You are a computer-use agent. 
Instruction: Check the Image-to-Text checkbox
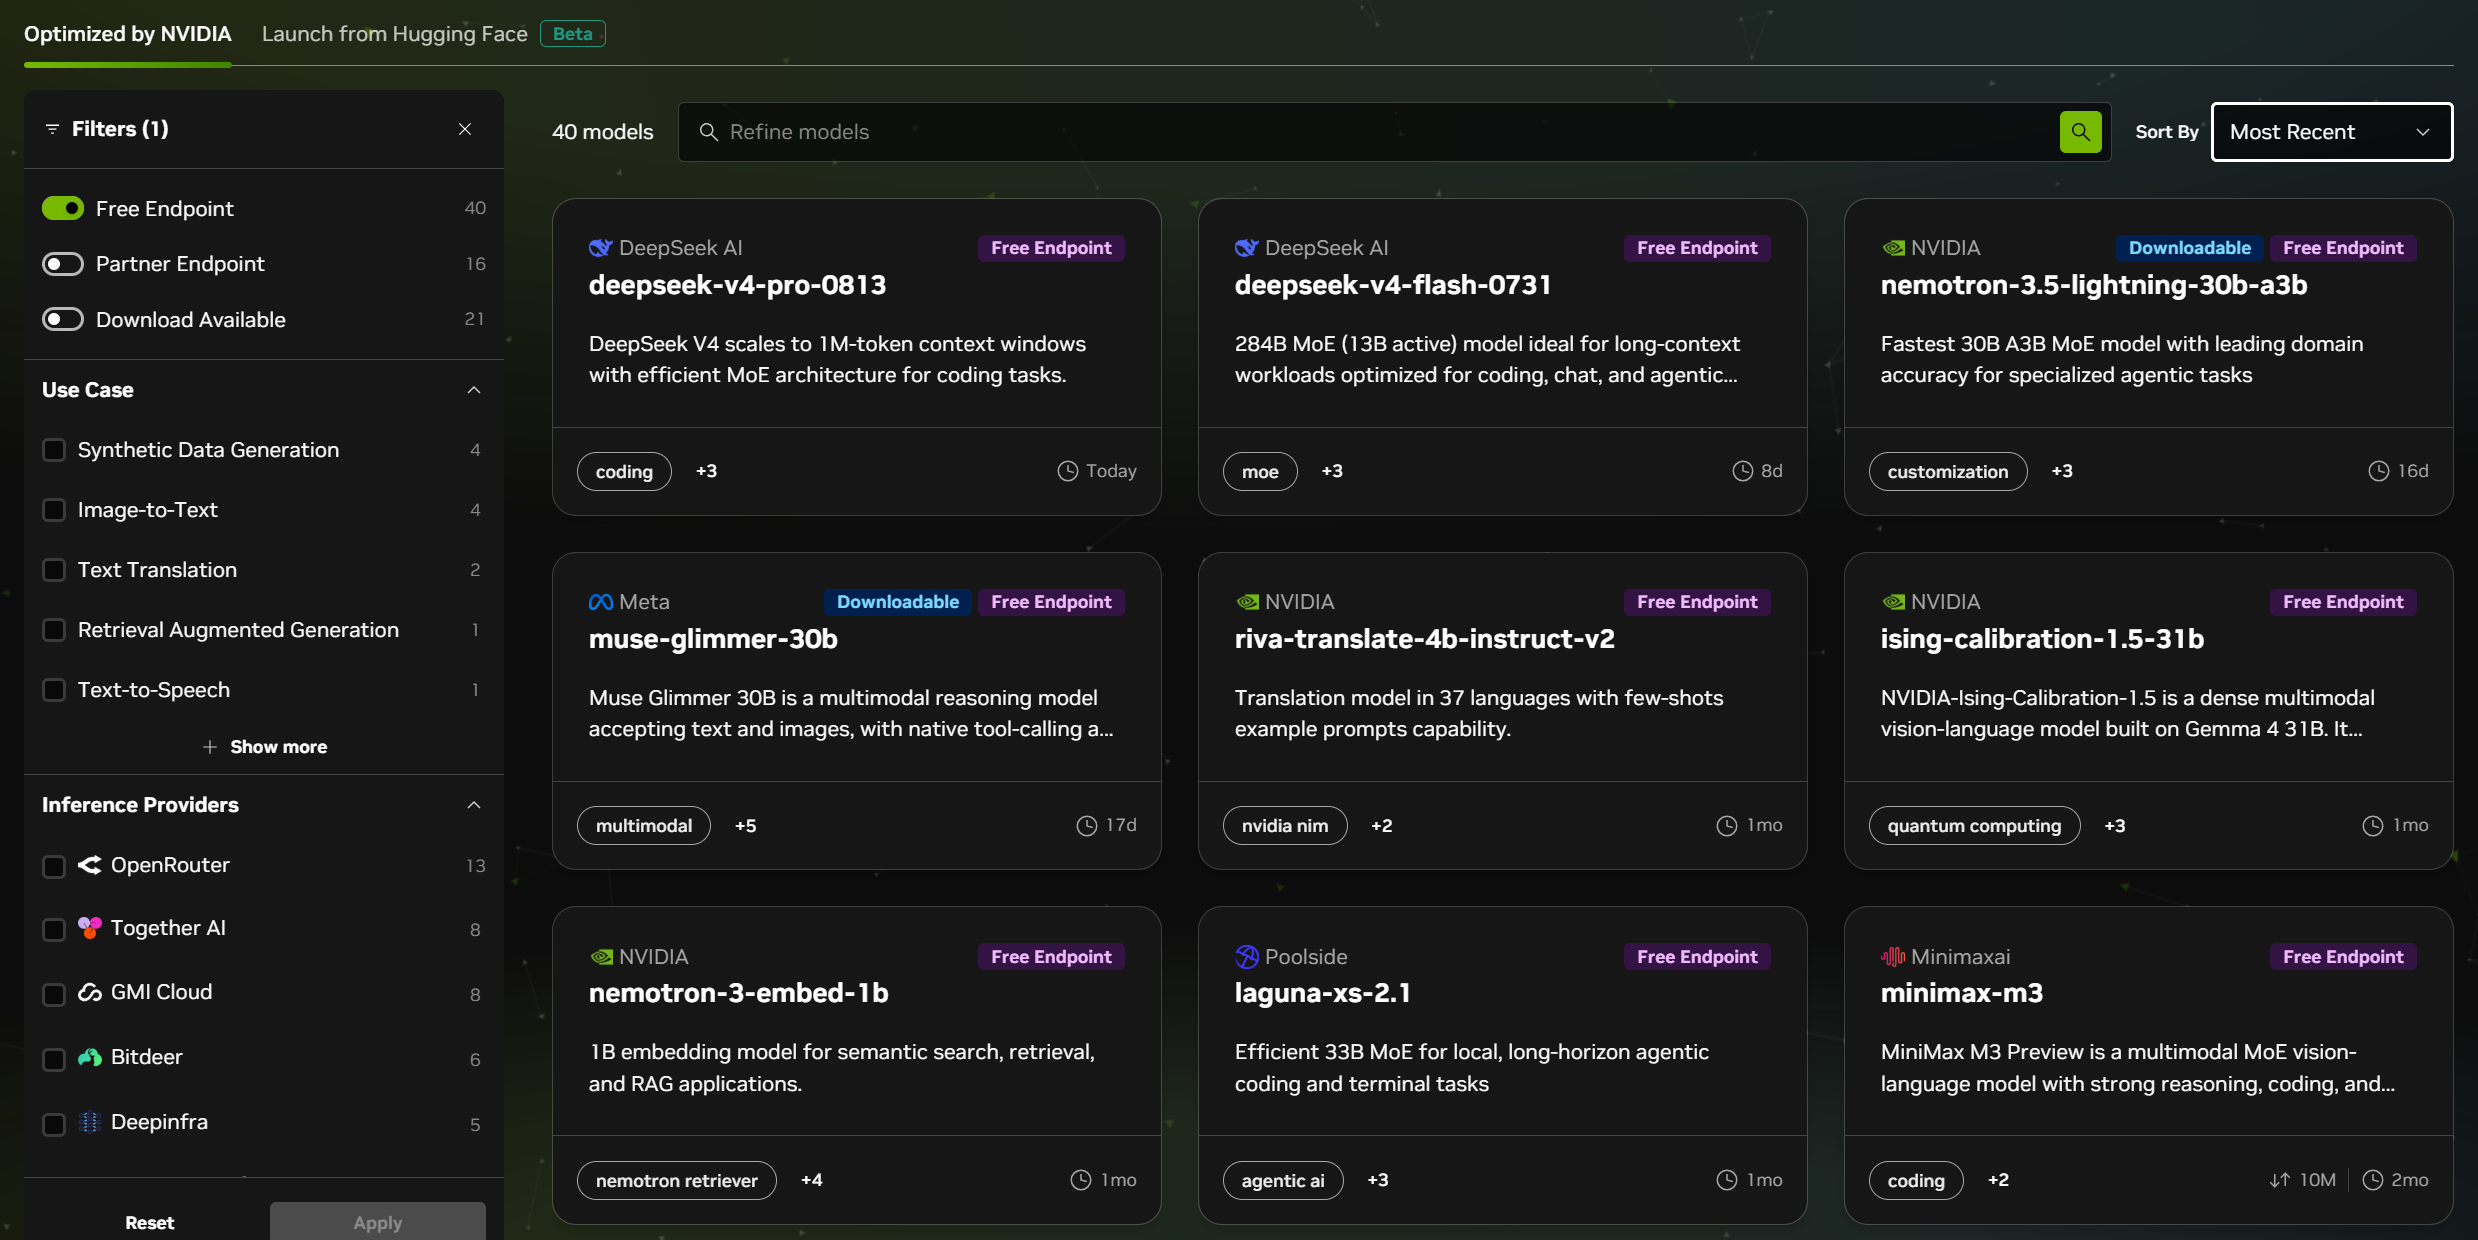(54, 510)
